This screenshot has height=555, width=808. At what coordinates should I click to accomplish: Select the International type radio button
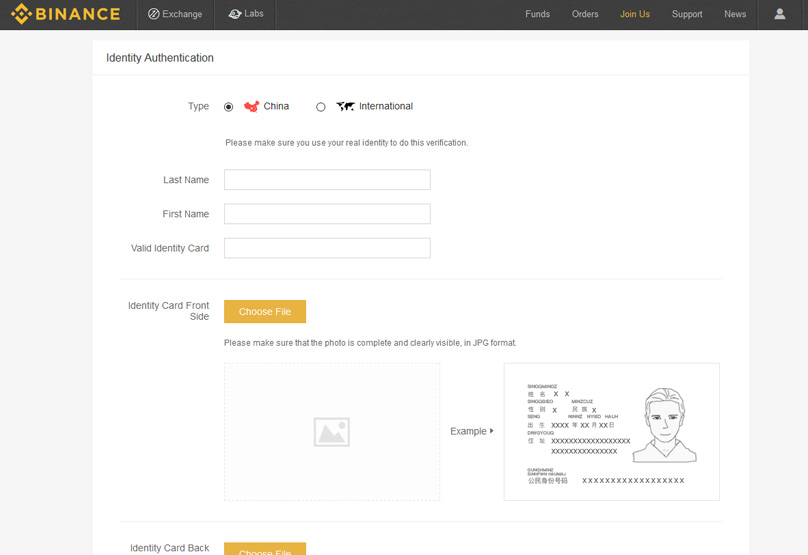tap(321, 107)
